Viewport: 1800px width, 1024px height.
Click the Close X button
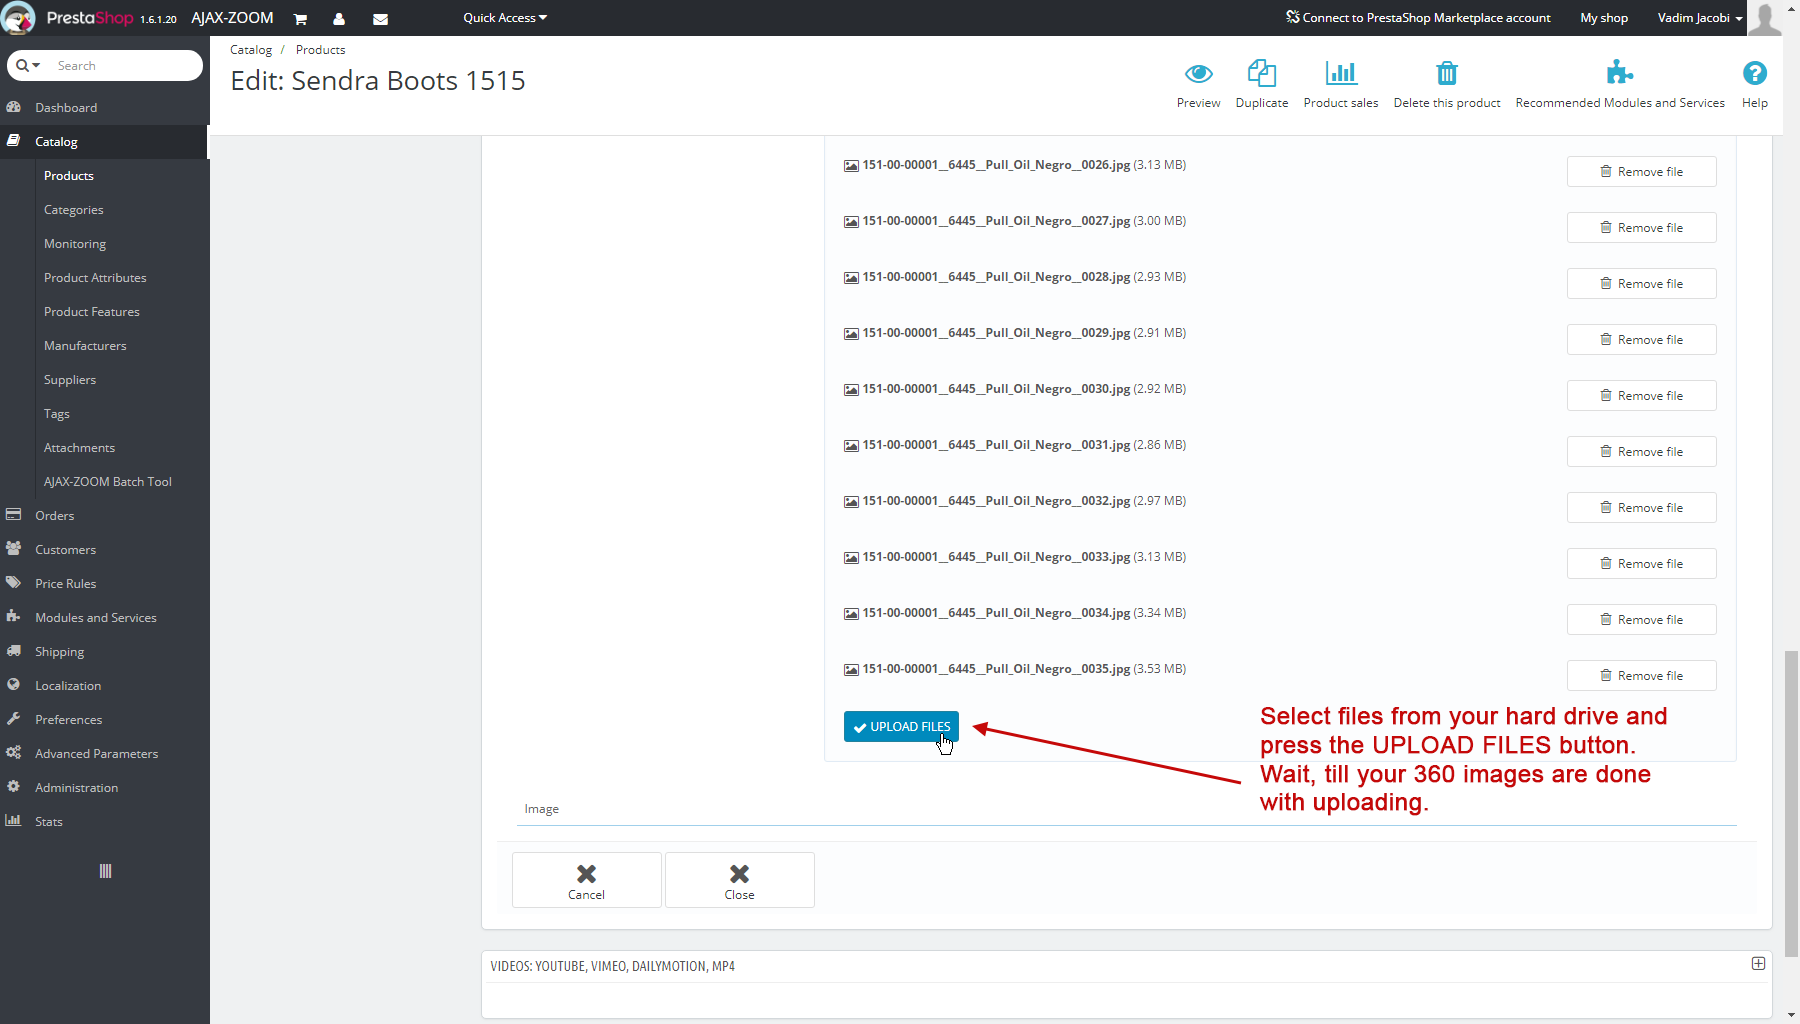click(x=740, y=880)
